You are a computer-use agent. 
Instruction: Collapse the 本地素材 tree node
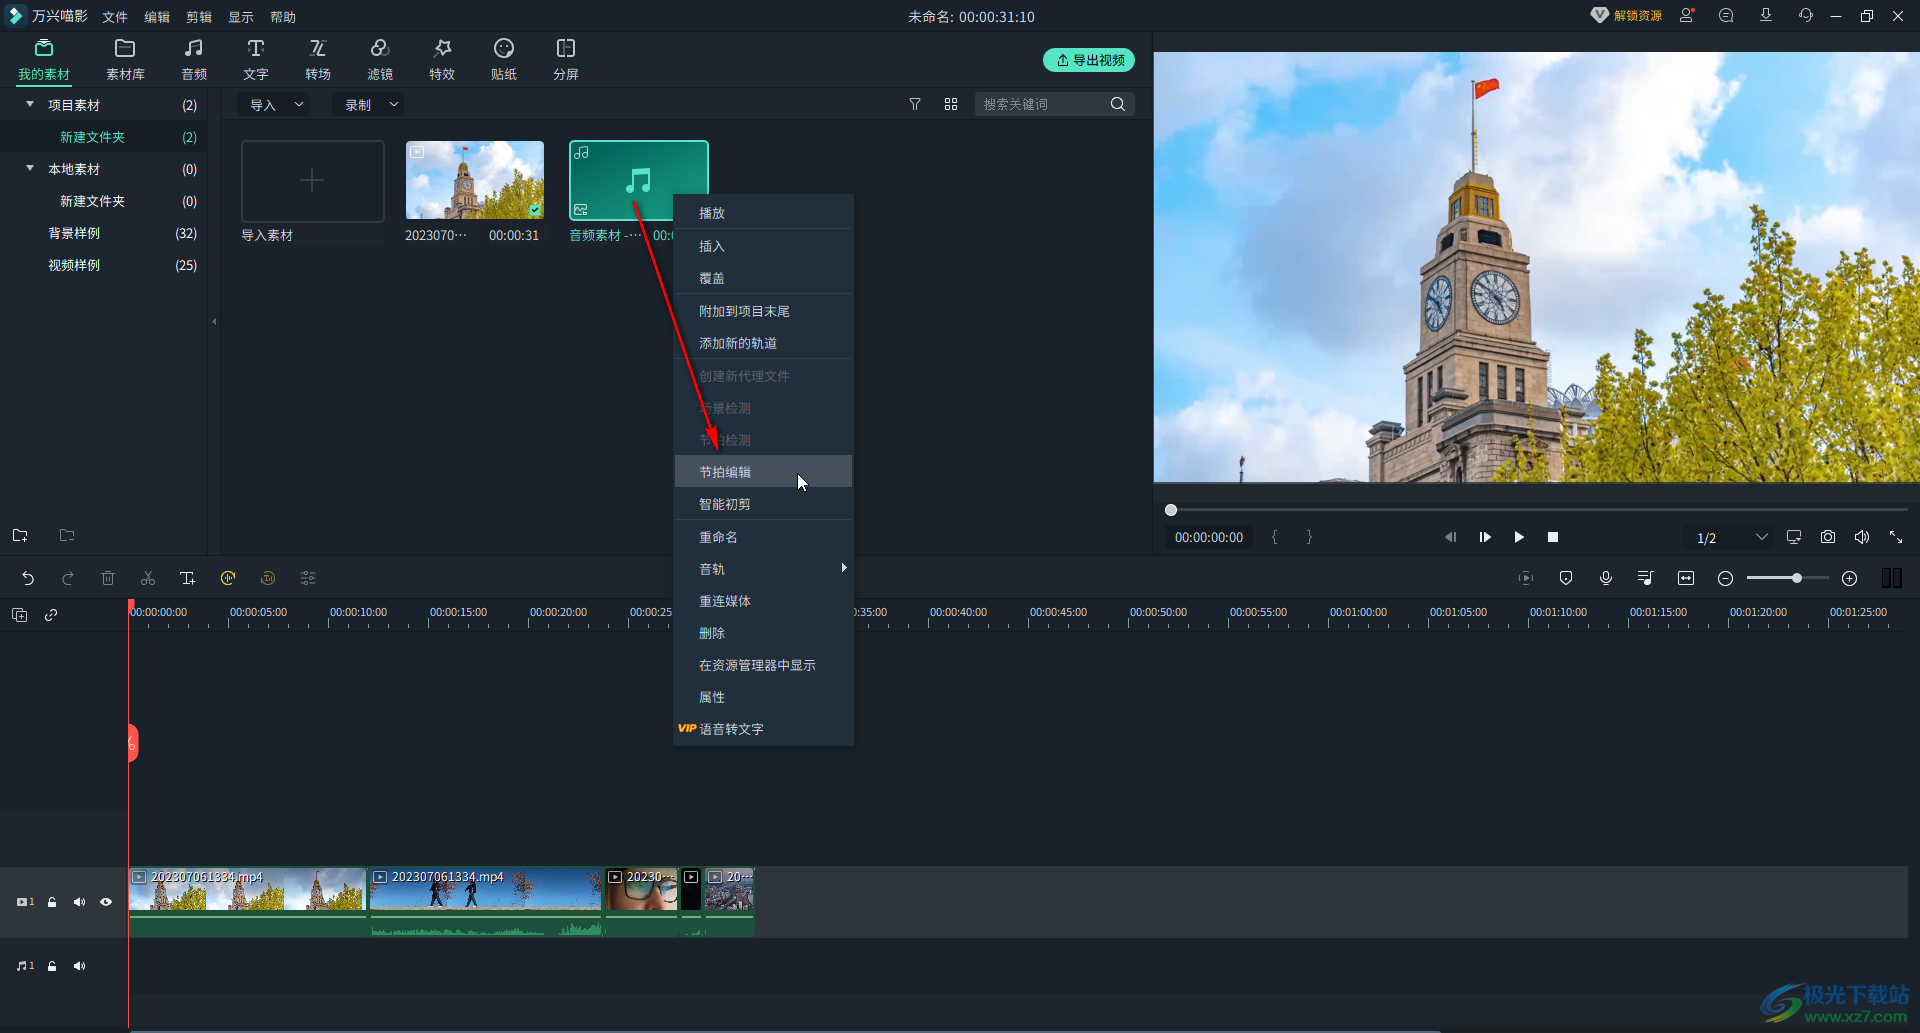30,168
